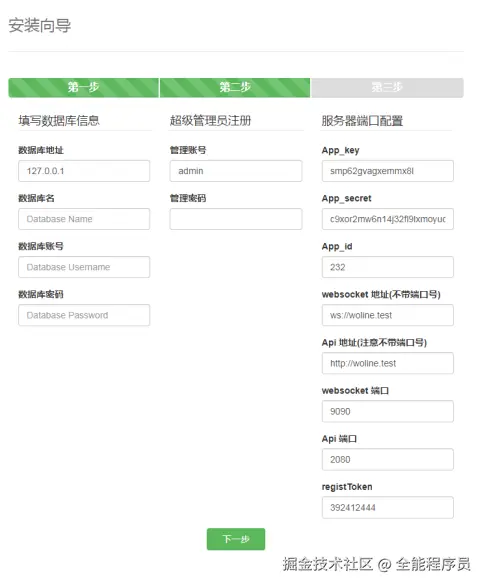Focus the empty 管理密码 field
The height and width of the screenshot is (588, 487).
[236, 219]
